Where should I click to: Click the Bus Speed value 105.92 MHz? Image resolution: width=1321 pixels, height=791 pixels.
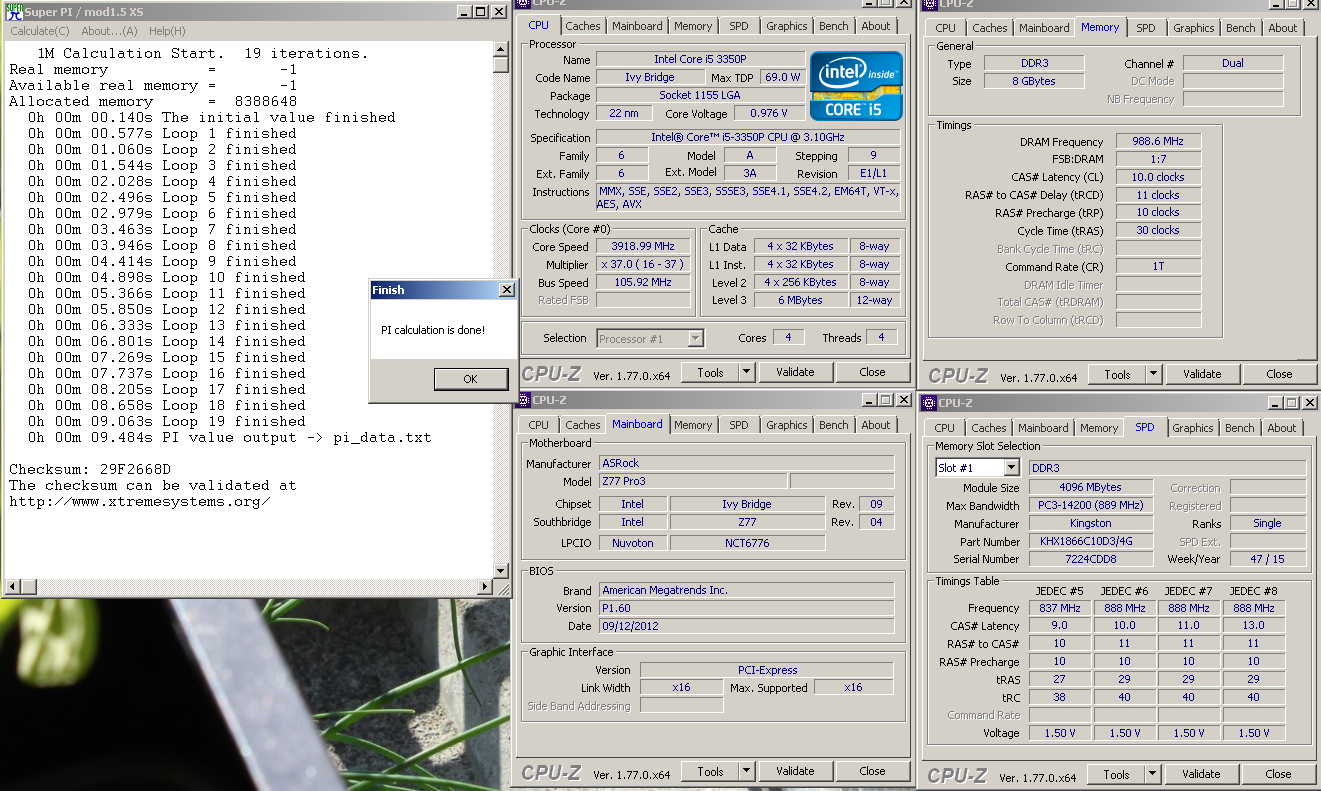click(x=643, y=282)
